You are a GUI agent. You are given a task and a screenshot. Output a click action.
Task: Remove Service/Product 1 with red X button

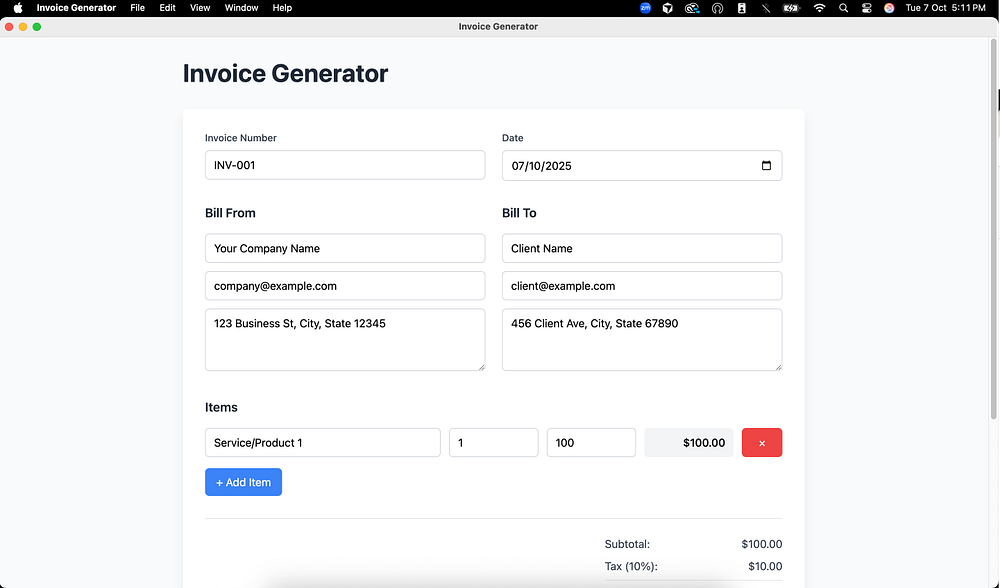click(x=761, y=443)
